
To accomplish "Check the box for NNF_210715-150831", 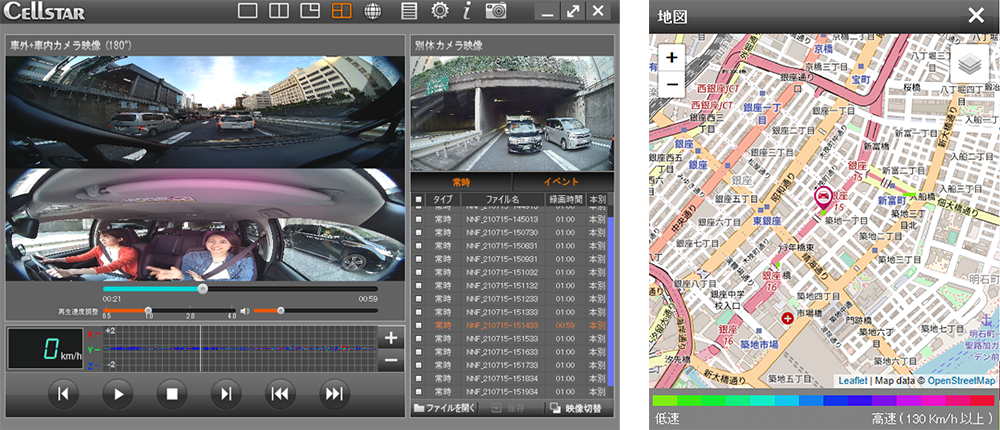I will click(418, 246).
